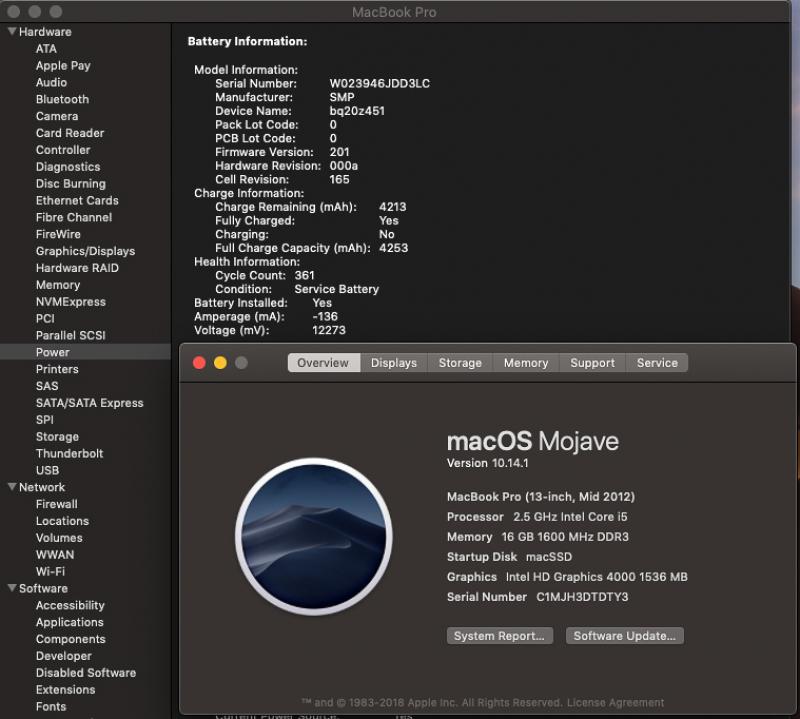Select the Support tab
The height and width of the screenshot is (719, 800).
click(592, 363)
